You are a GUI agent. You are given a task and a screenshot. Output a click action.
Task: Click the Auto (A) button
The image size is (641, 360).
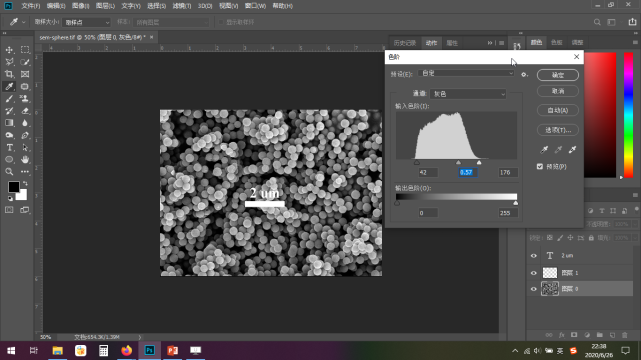click(x=558, y=110)
